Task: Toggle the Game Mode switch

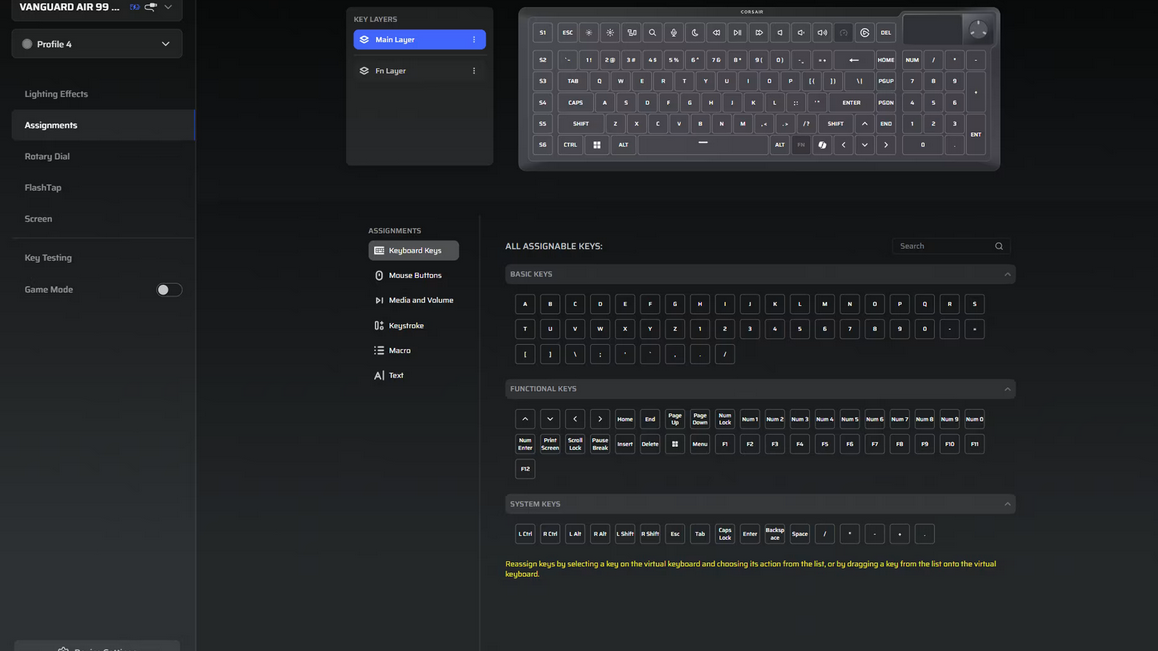Action: pos(169,290)
